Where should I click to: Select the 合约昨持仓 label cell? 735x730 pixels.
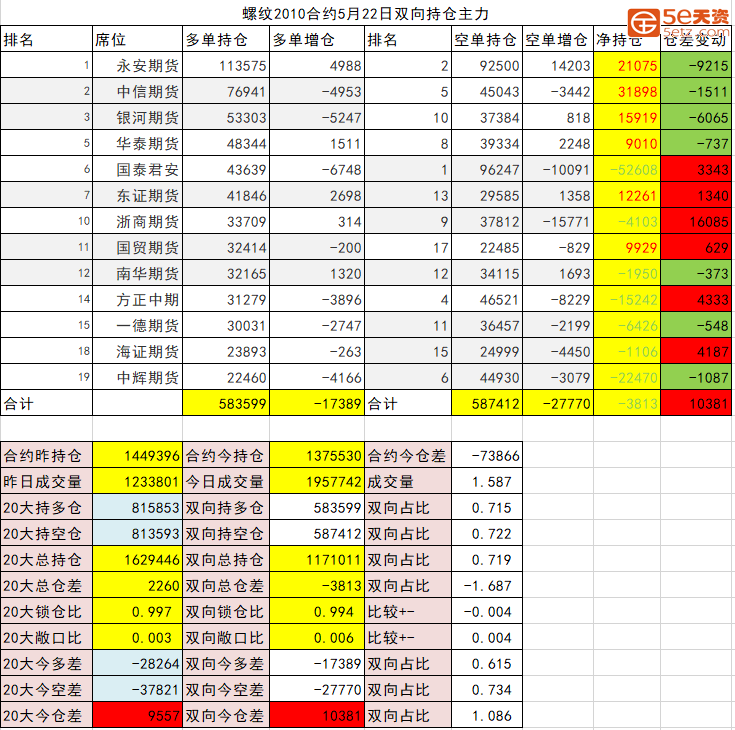click(x=47, y=455)
